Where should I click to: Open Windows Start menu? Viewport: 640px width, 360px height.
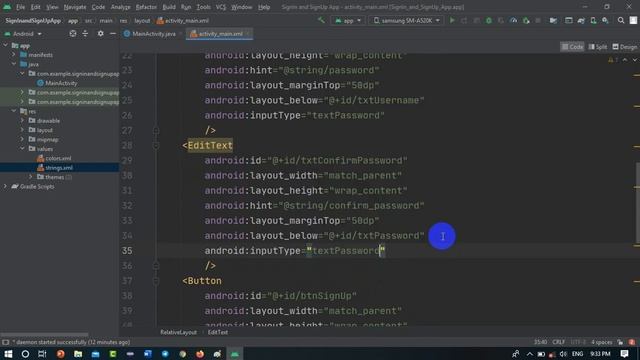tap(8, 354)
